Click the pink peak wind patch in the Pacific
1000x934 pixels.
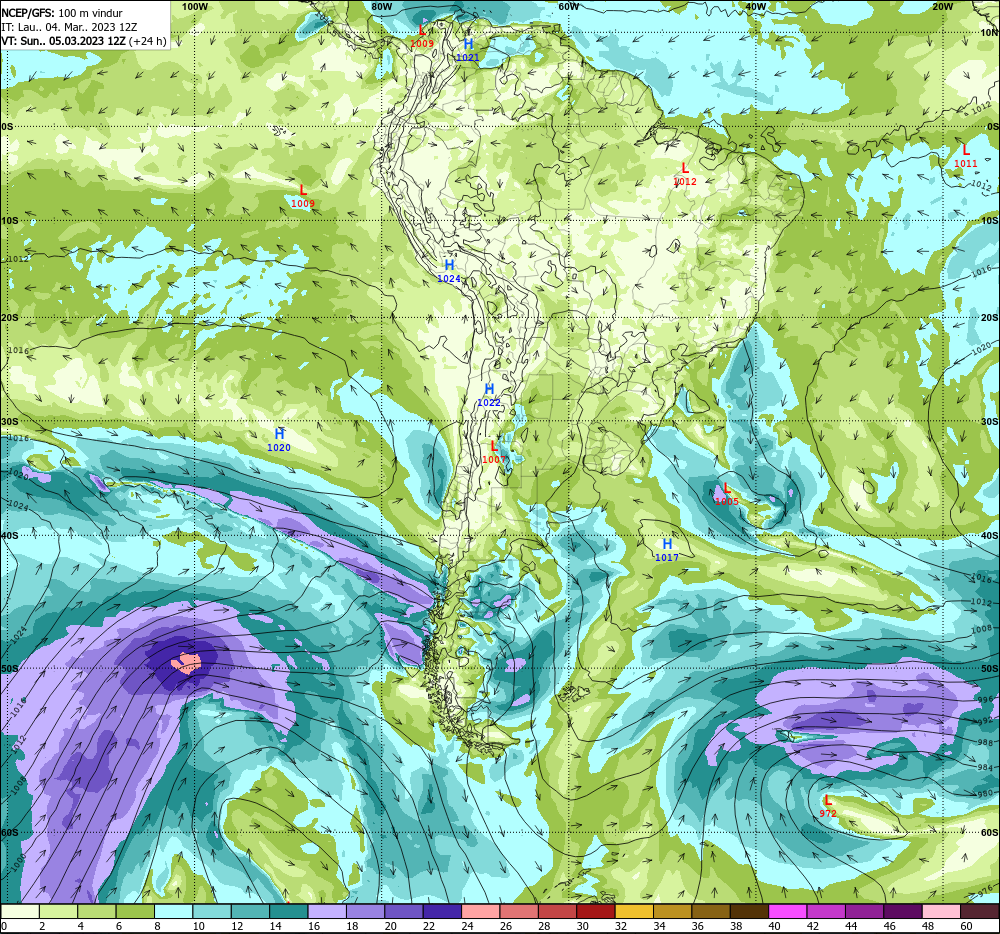point(186,663)
